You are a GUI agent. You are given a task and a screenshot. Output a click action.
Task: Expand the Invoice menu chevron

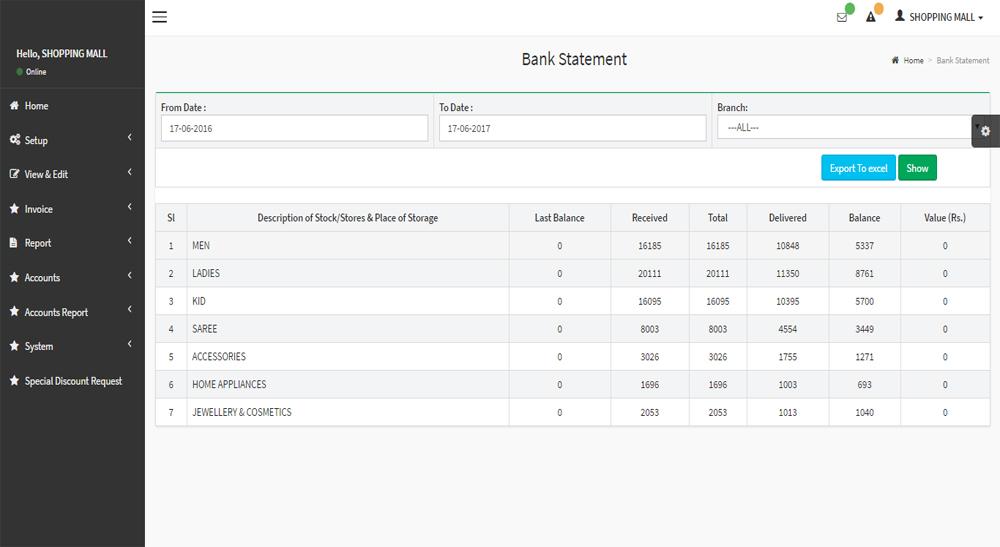click(129, 207)
